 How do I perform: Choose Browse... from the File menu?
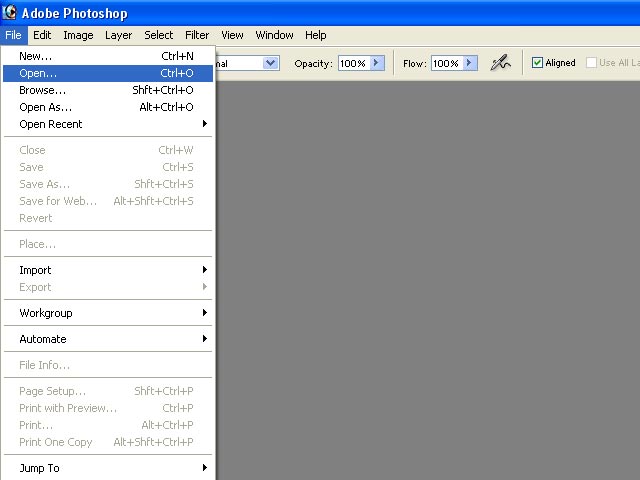coord(108,90)
